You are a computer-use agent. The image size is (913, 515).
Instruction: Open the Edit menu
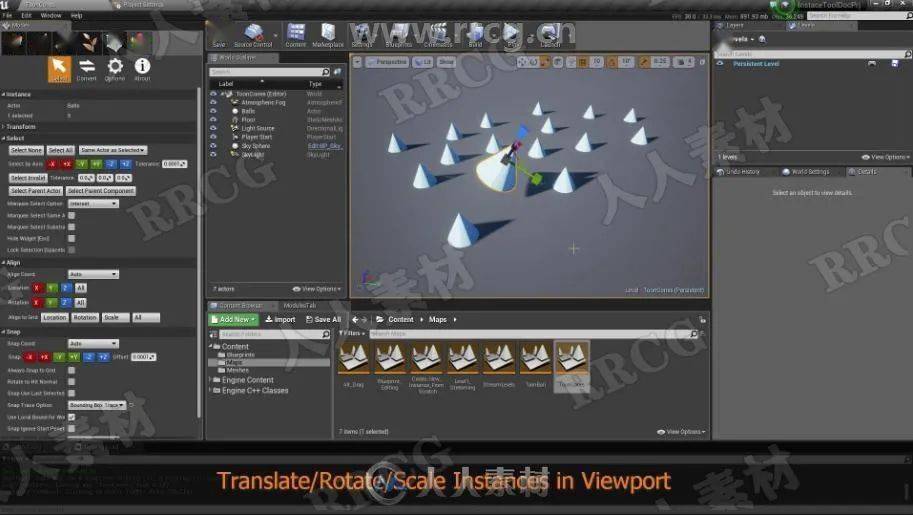pos(27,16)
